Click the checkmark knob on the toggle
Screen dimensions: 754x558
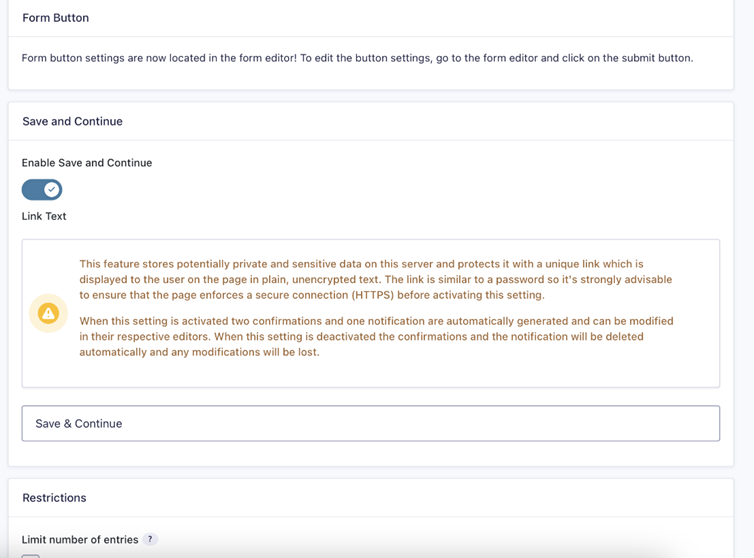[51, 190]
